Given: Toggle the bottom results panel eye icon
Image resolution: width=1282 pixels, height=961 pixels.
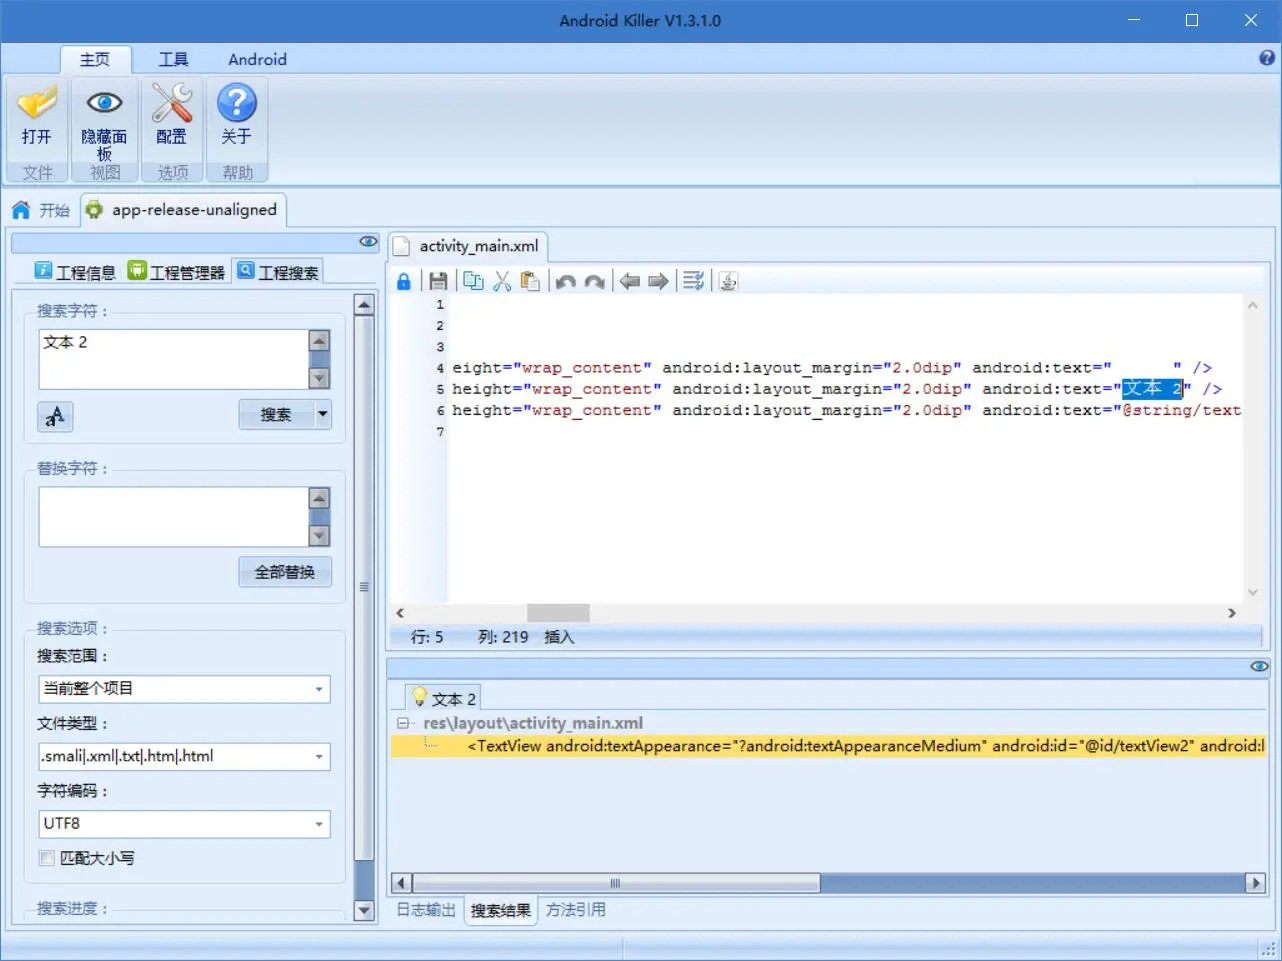Looking at the screenshot, I should pyautogui.click(x=1259, y=666).
